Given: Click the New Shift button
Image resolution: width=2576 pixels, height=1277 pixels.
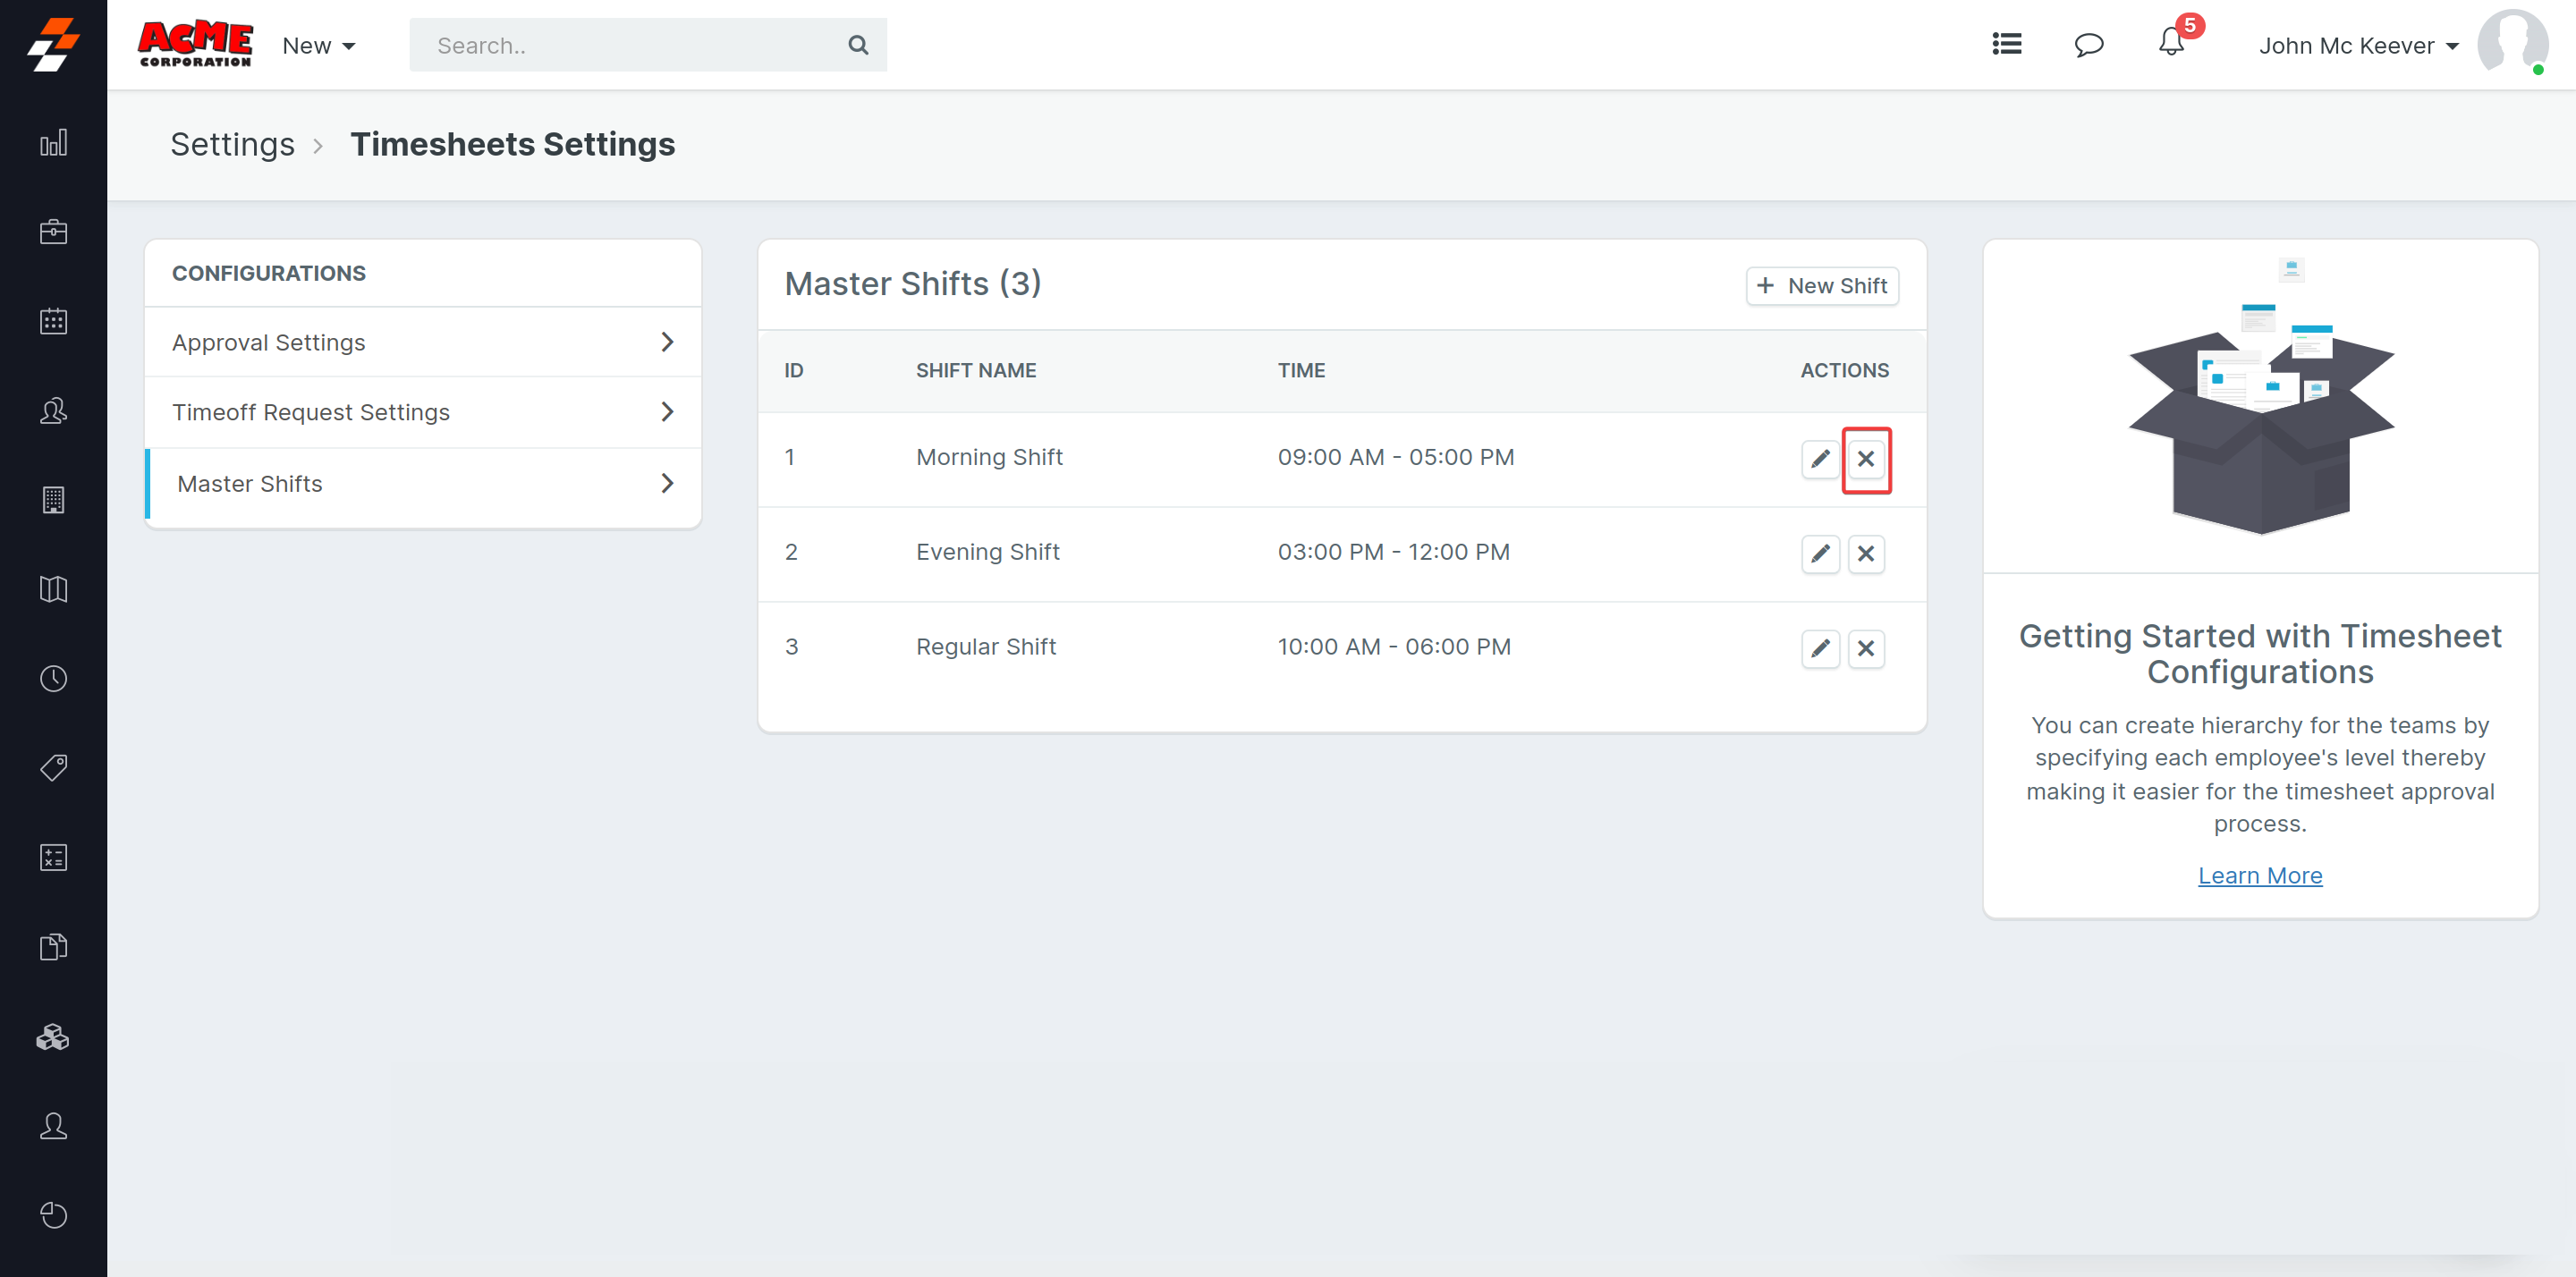Looking at the screenshot, I should tap(1821, 286).
